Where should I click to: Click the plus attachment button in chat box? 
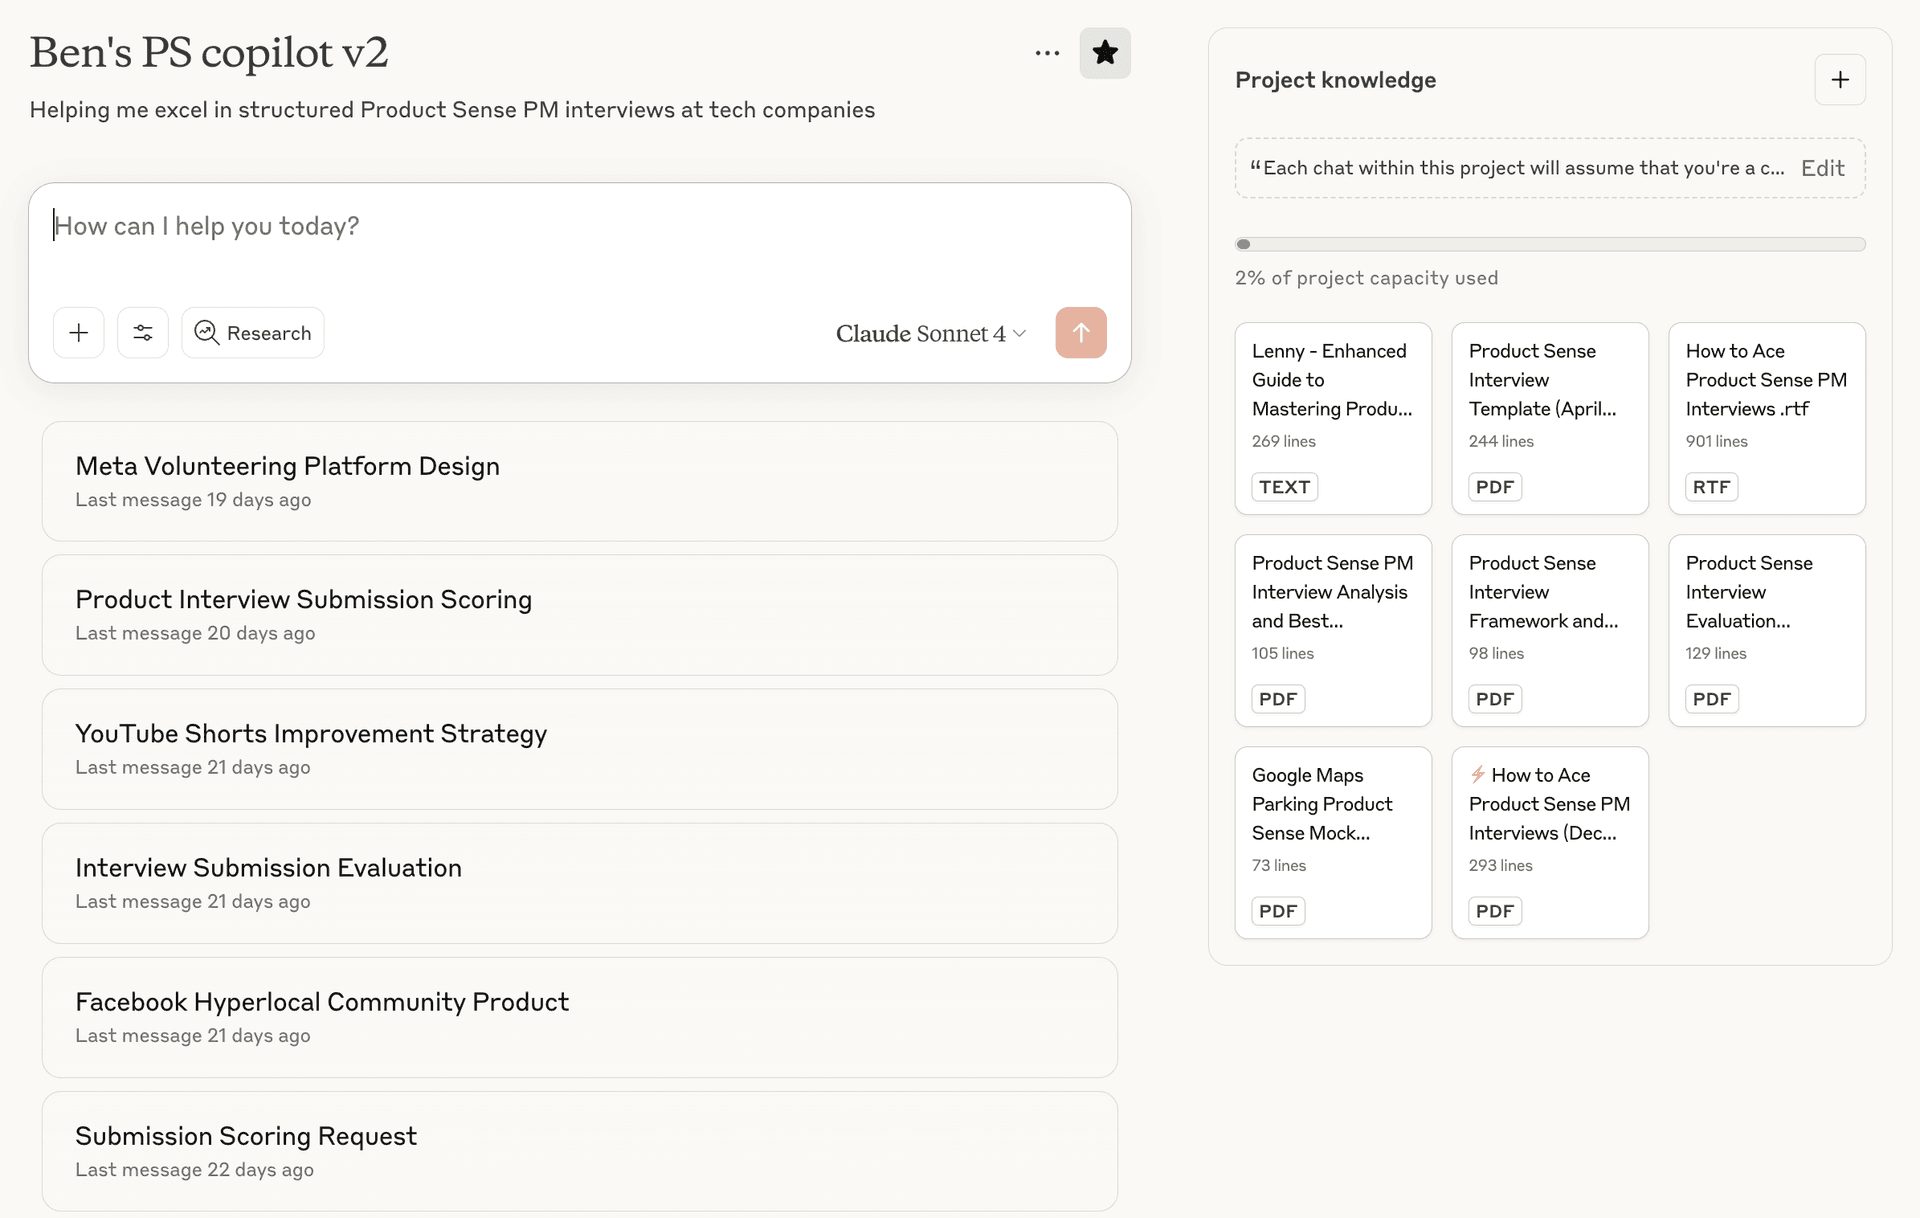(79, 333)
